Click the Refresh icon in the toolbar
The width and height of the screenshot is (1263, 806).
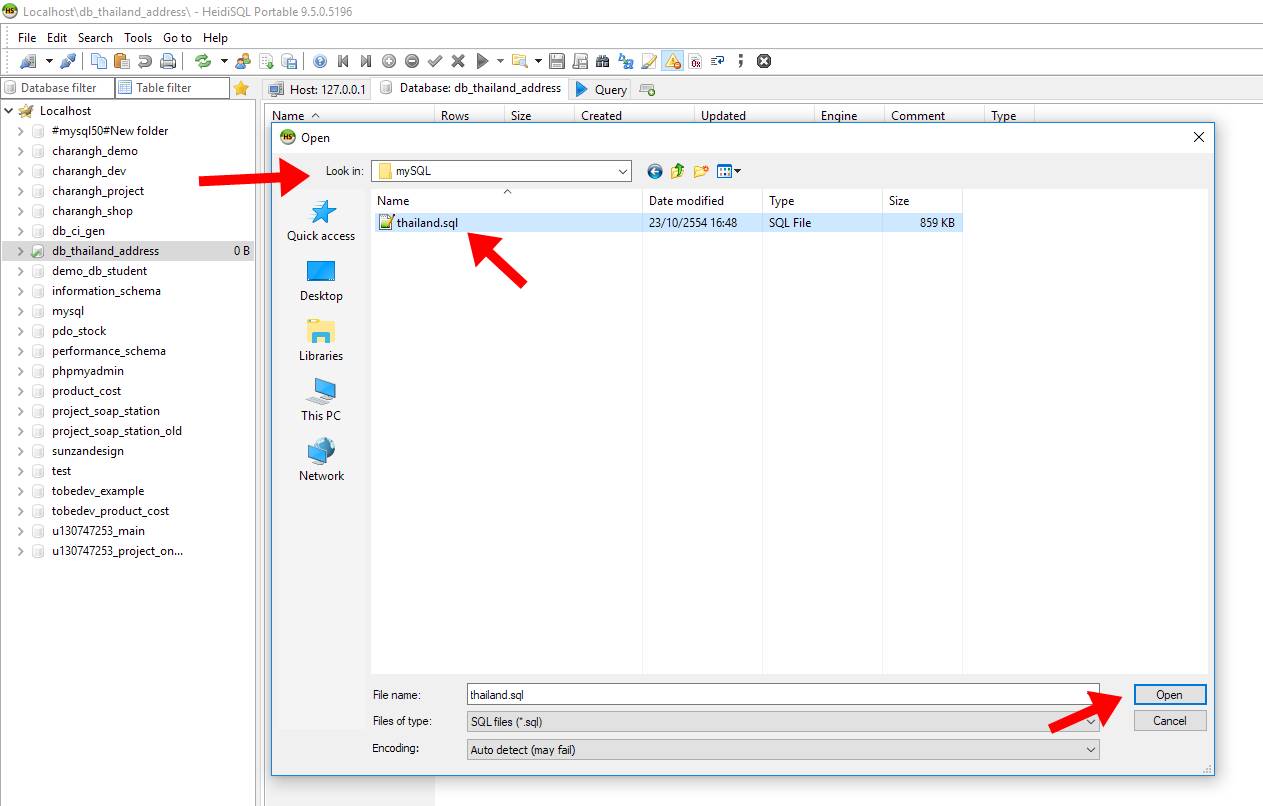[204, 60]
